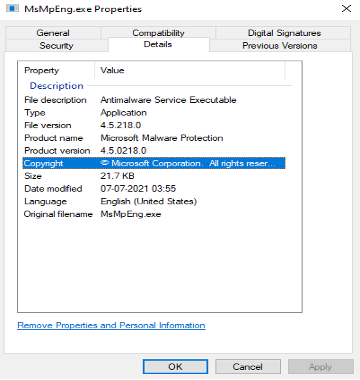The image size is (360, 380).
Task: Select the Details tab
Action: click(x=158, y=44)
